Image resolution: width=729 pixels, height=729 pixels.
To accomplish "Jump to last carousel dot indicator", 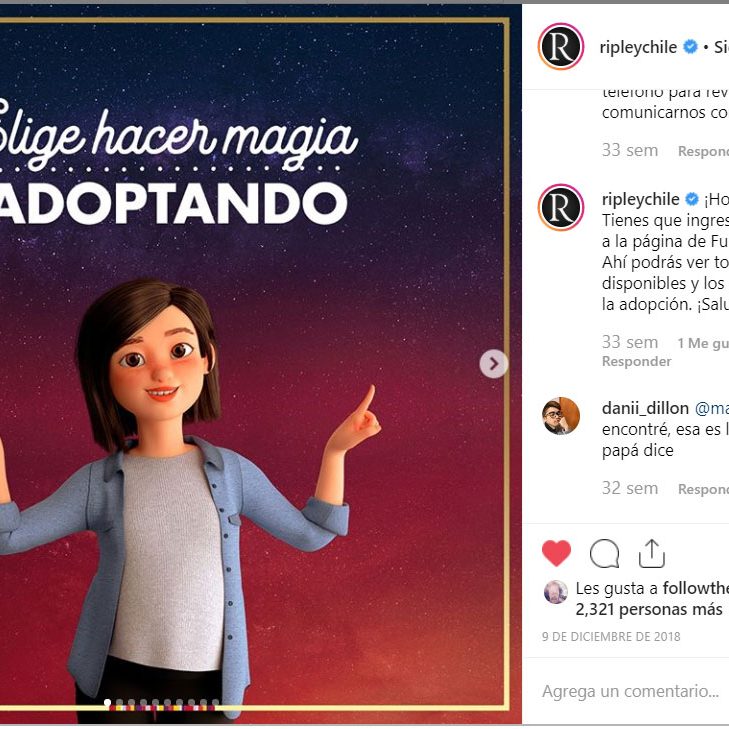I will [215, 702].
